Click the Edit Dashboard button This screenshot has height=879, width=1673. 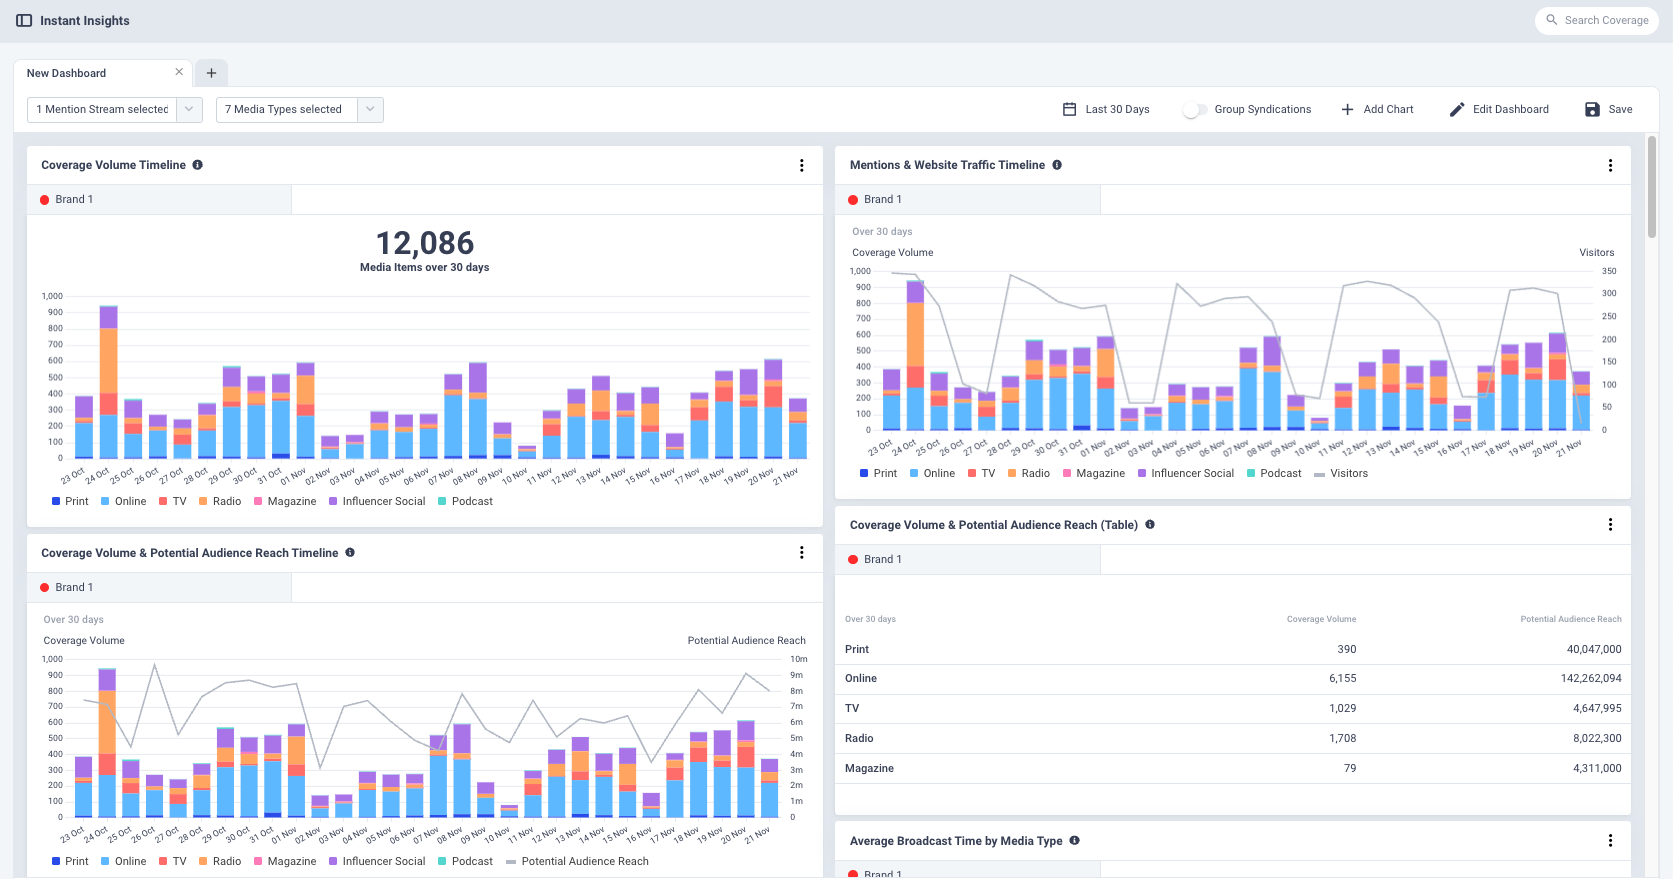click(x=1499, y=109)
